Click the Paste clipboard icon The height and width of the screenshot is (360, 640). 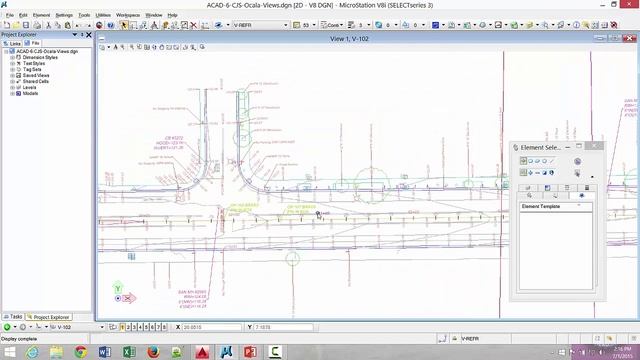click(x=68, y=25)
